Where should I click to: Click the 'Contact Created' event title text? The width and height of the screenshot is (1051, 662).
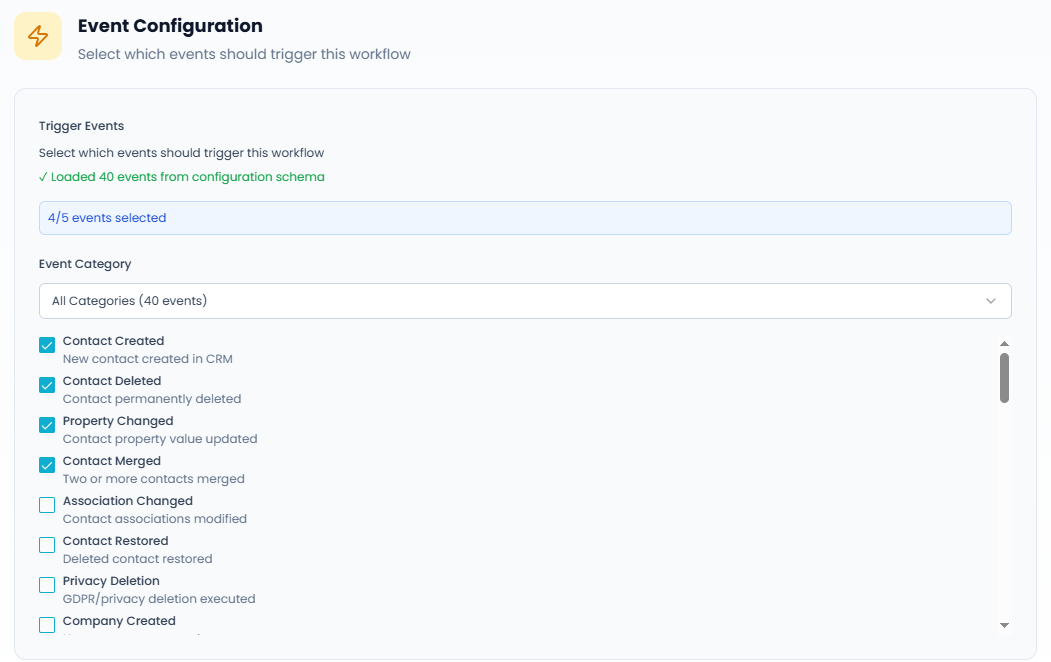coord(113,341)
